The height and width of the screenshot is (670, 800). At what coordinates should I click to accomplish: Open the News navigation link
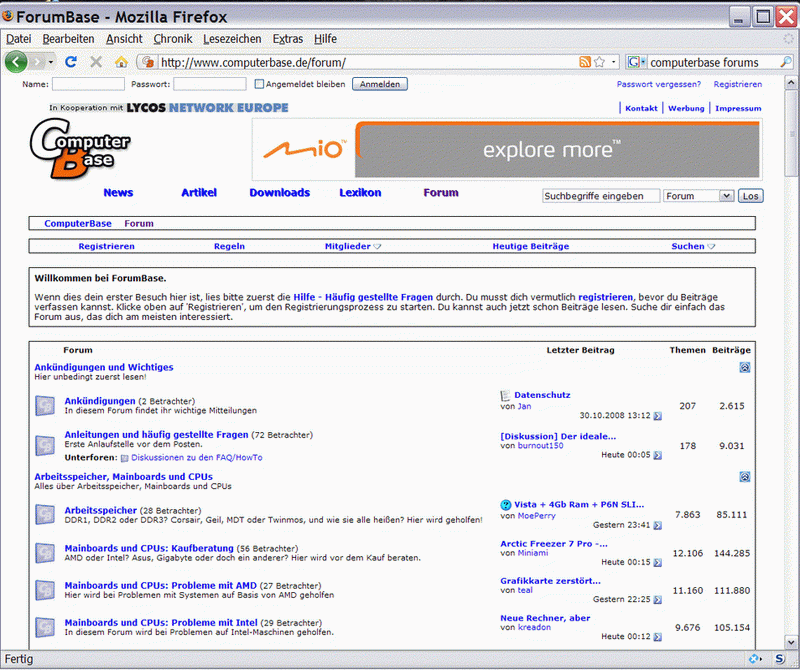pyautogui.click(x=118, y=192)
